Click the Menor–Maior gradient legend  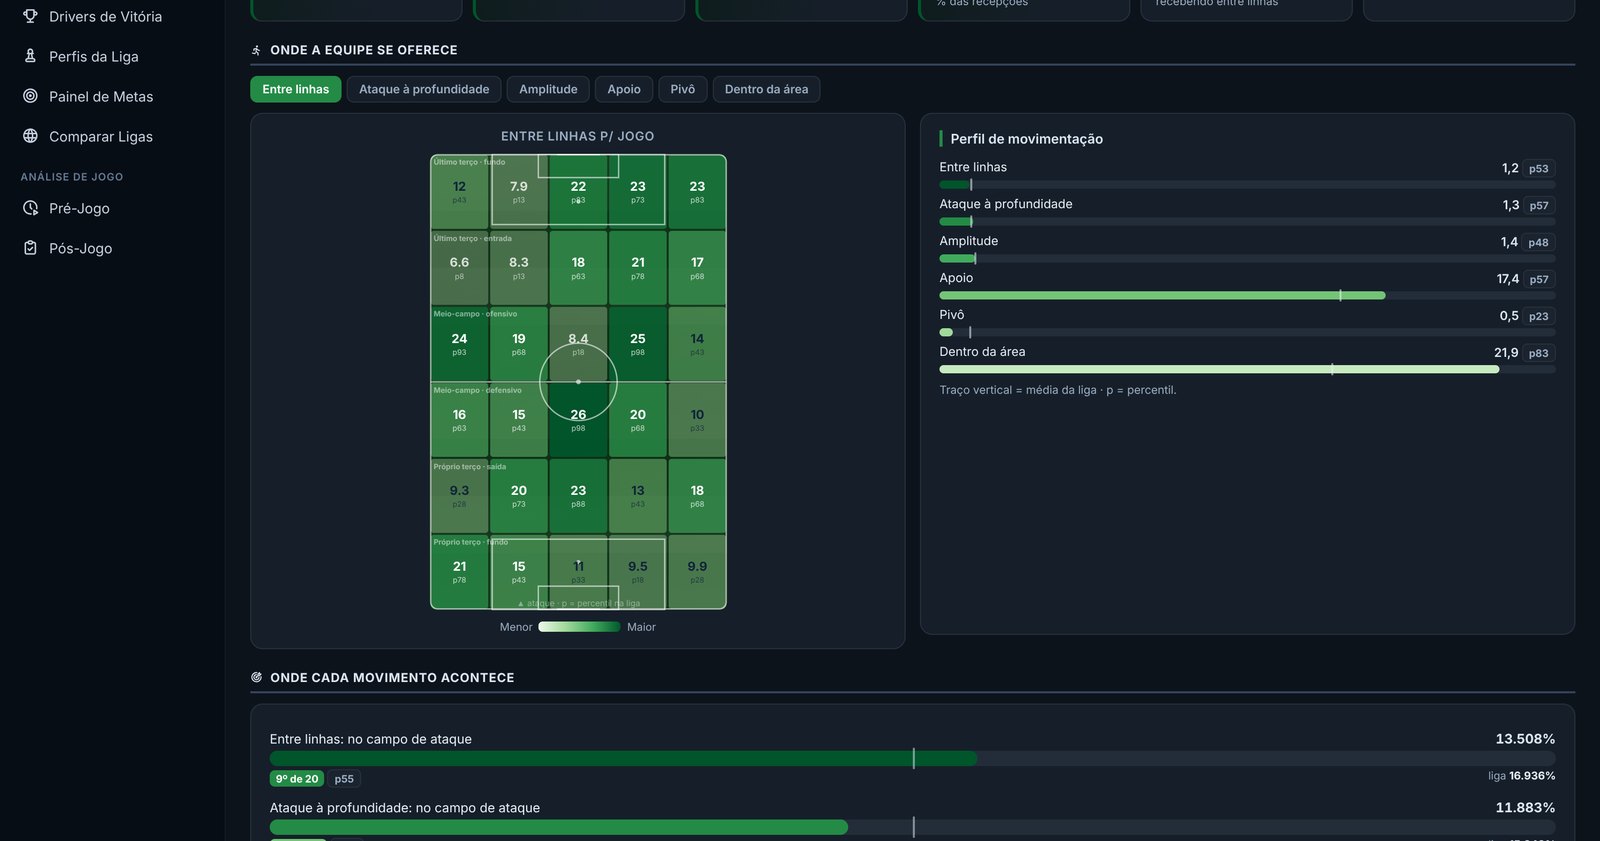(579, 627)
